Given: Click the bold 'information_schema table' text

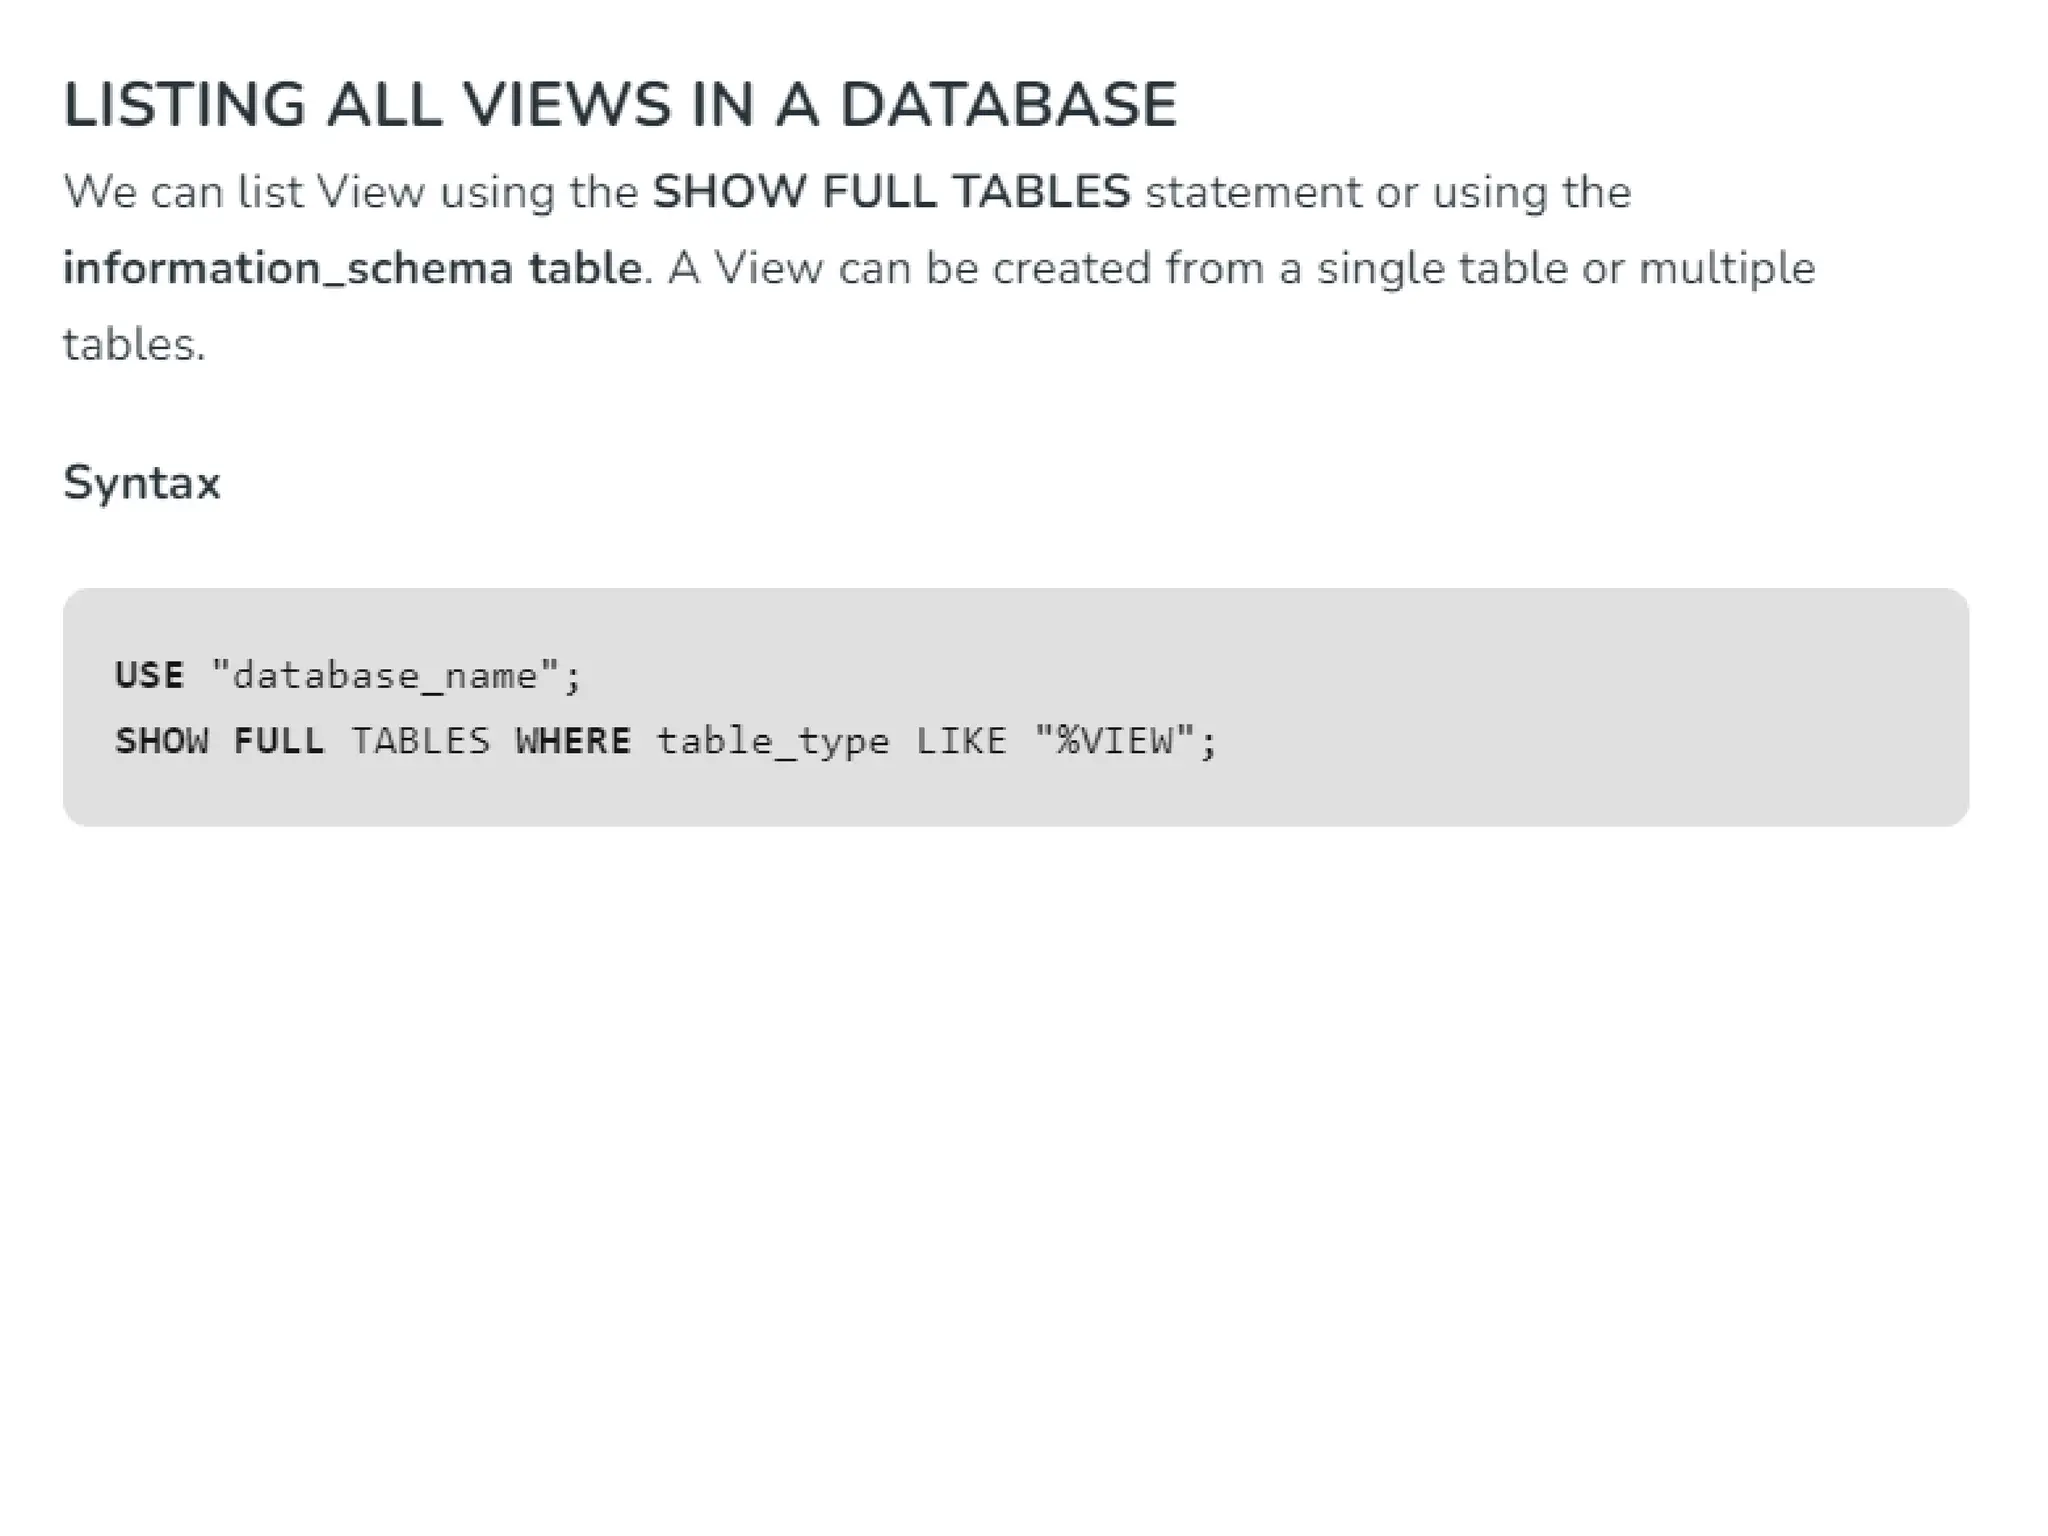Looking at the screenshot, I should (352, 268).
